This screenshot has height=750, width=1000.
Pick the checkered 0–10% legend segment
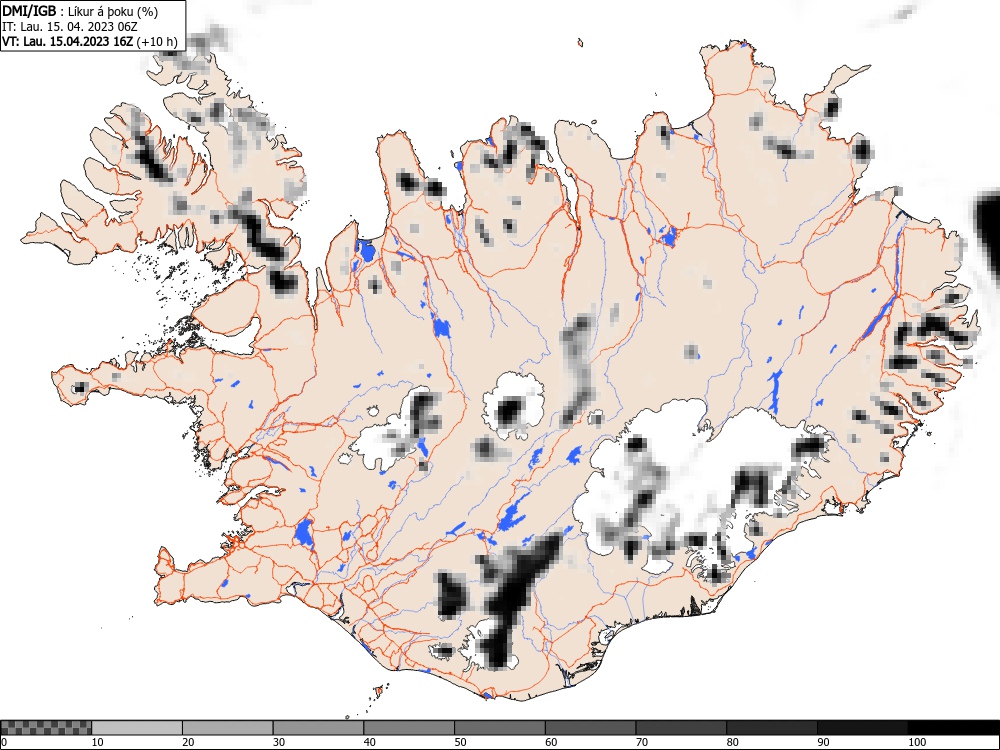[x=46, y=728]
